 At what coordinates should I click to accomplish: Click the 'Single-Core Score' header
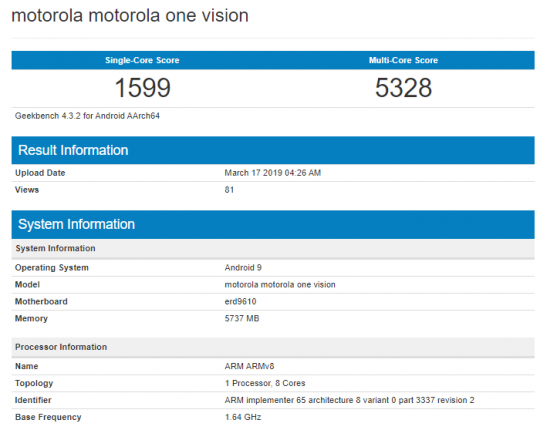[142, 60]
